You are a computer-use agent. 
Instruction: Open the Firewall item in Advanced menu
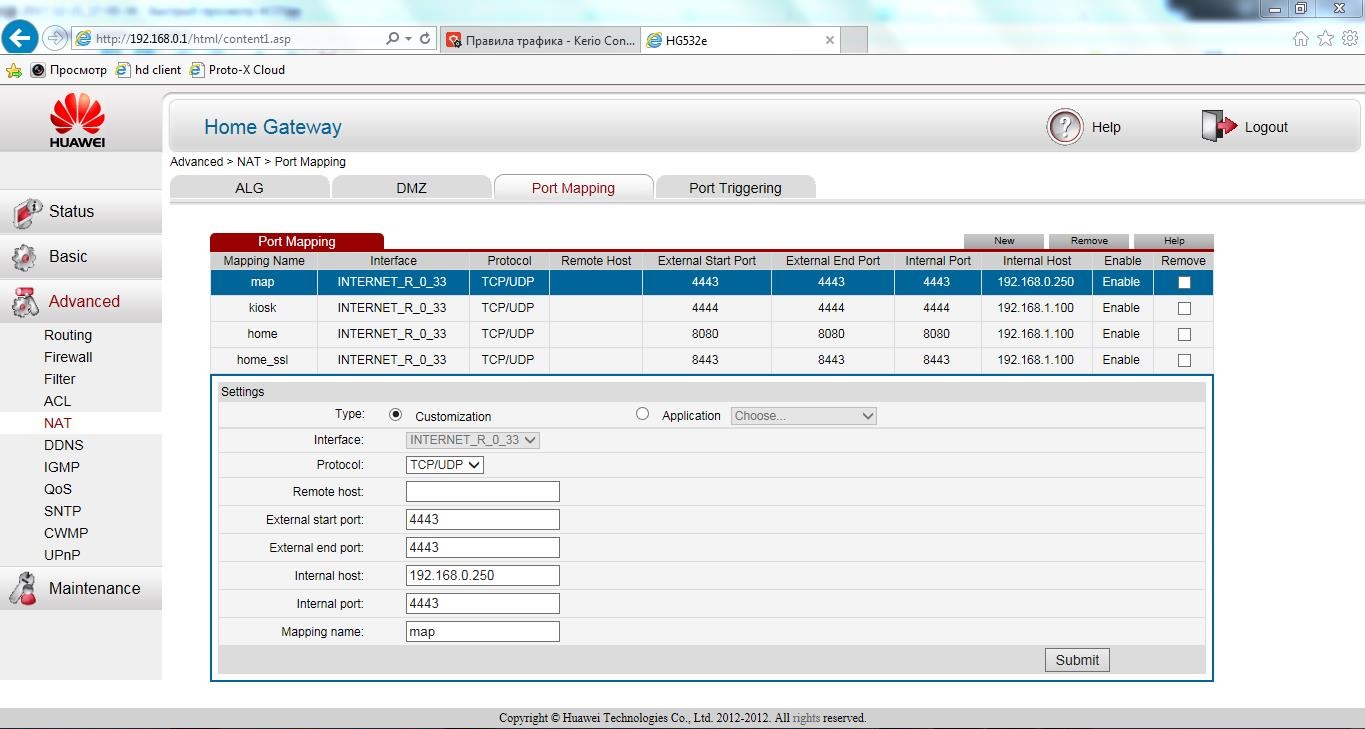pyautogui.click(x=68, y=357)
